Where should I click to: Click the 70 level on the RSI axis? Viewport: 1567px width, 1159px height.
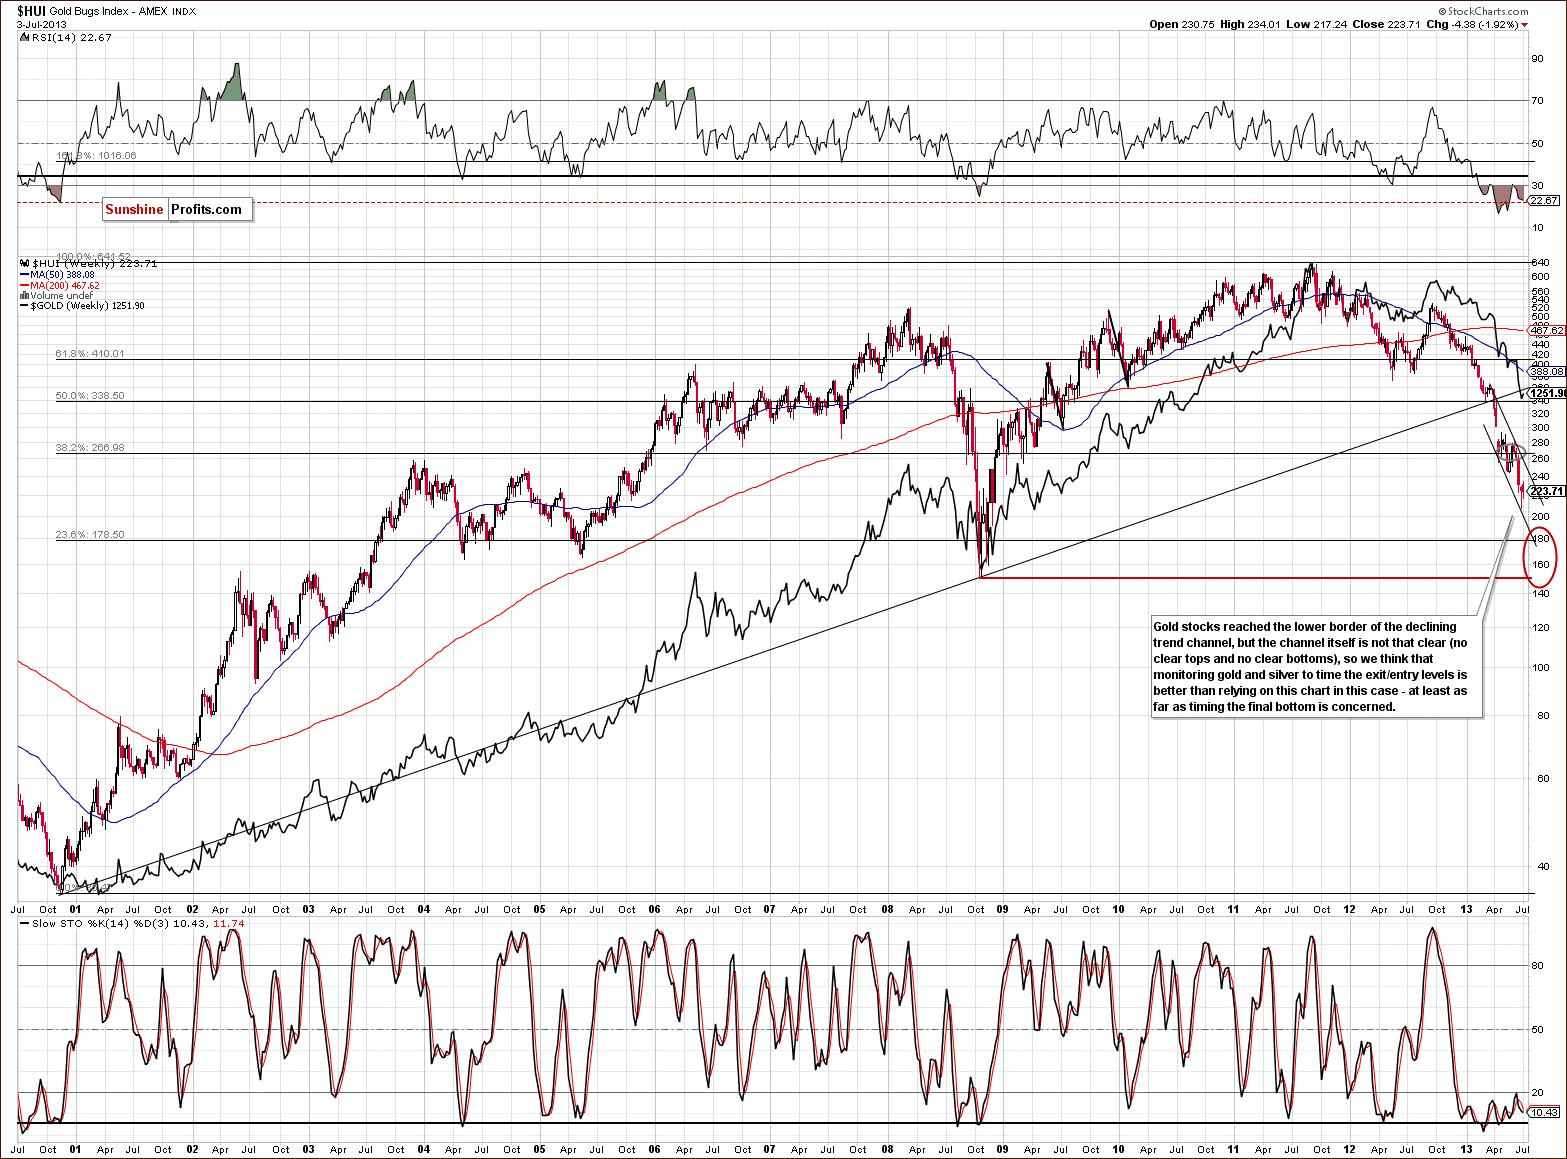(1538, 100)
